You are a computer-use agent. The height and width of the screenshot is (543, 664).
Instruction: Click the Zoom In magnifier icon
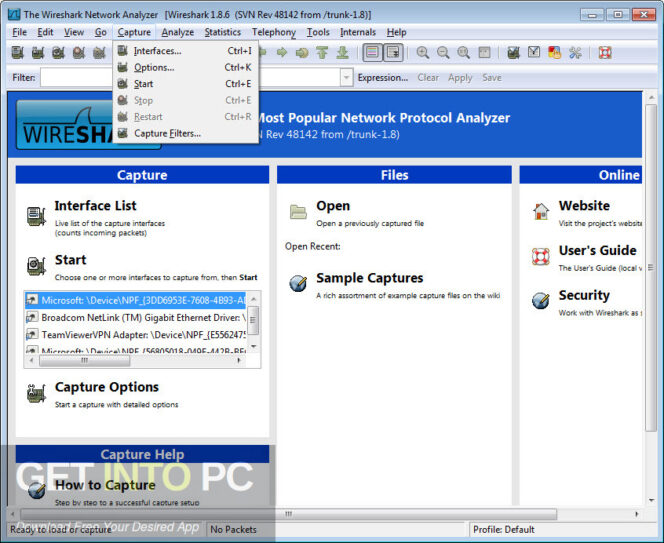click(422, 53)
